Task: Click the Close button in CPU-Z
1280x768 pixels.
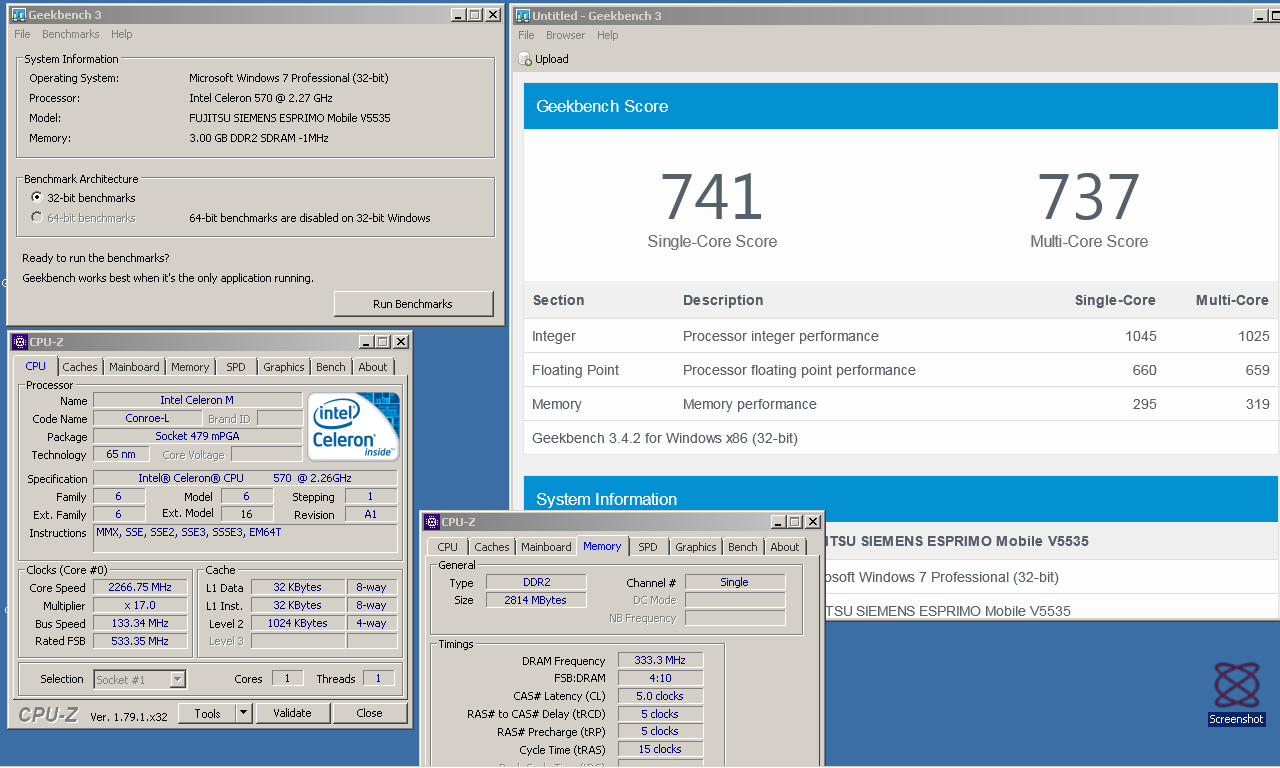Action: click(x=369, y=713)
